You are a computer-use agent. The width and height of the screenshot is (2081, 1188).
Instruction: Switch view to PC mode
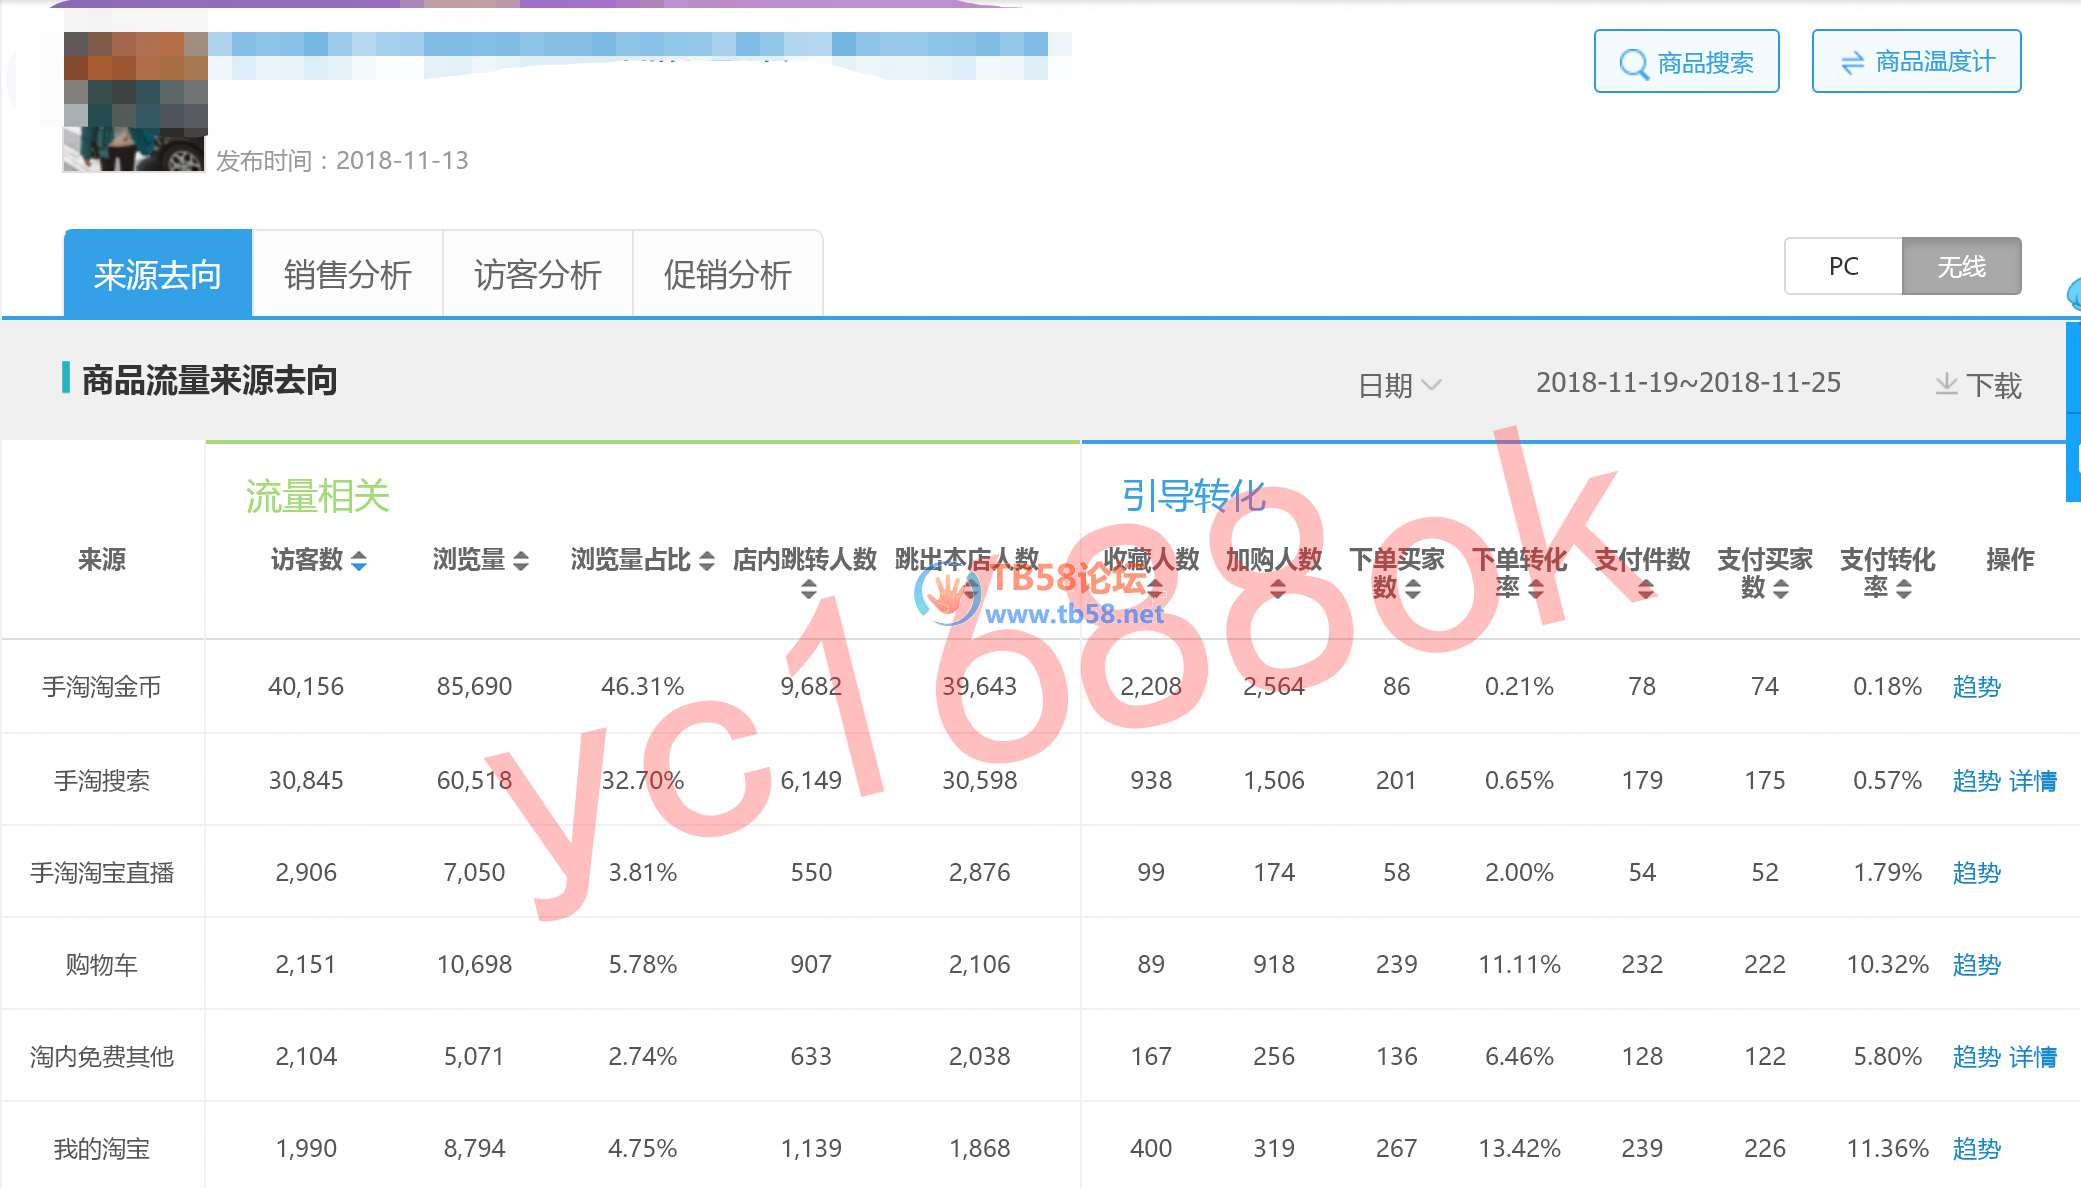click(x=1842, y=266)
